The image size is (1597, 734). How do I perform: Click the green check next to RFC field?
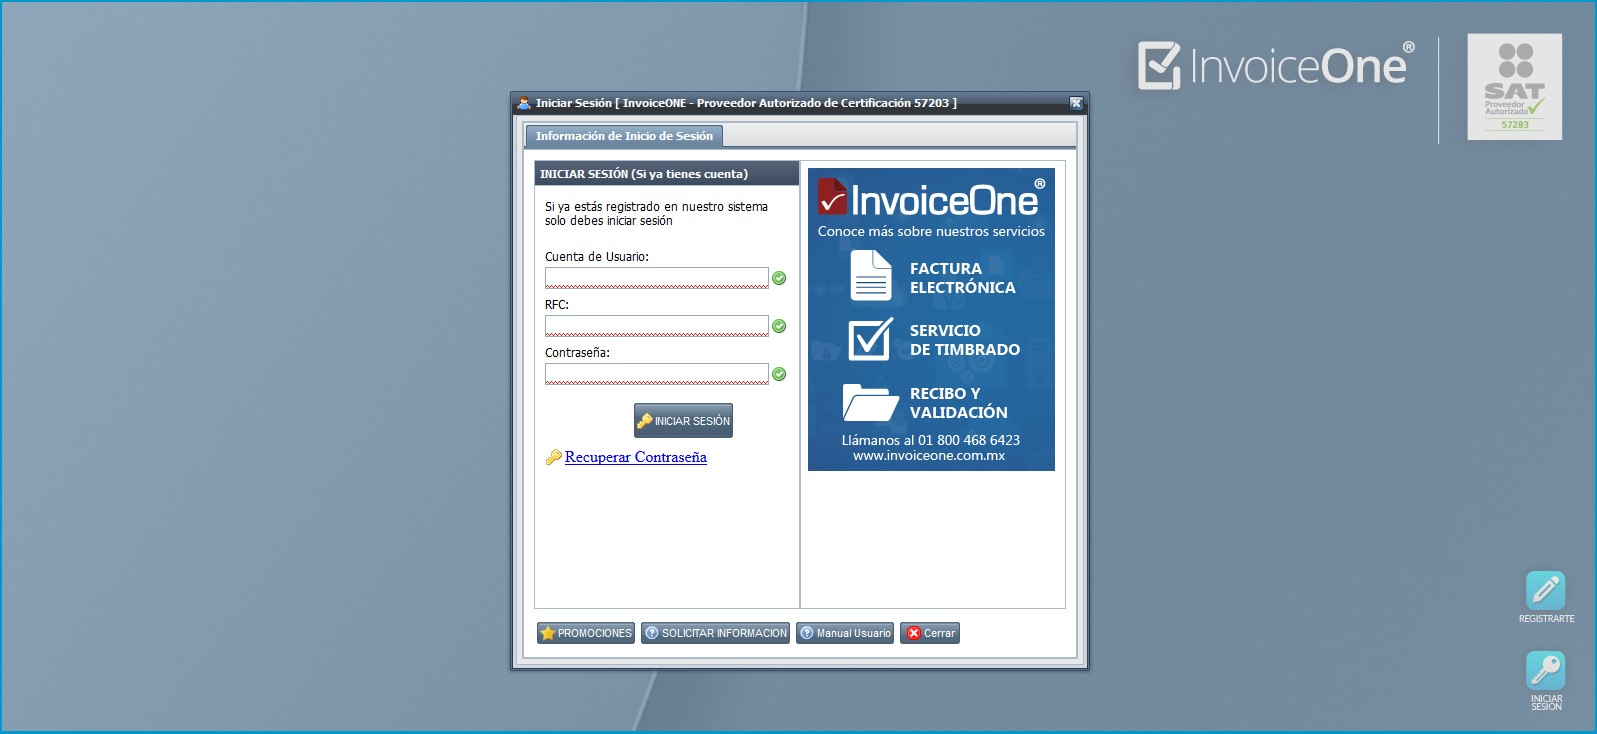click(779, 326)
